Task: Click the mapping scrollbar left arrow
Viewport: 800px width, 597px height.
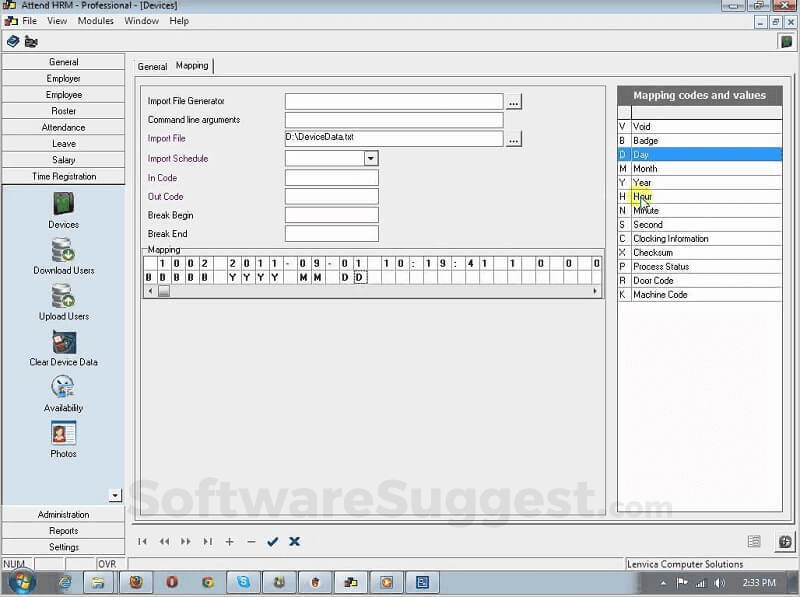Action: coord(150,291)
